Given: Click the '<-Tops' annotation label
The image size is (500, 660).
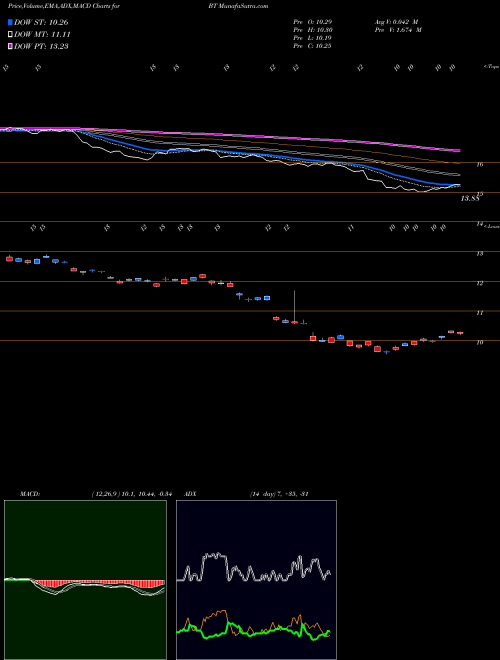Looking at the screenshot, I should tap(491, 67).
